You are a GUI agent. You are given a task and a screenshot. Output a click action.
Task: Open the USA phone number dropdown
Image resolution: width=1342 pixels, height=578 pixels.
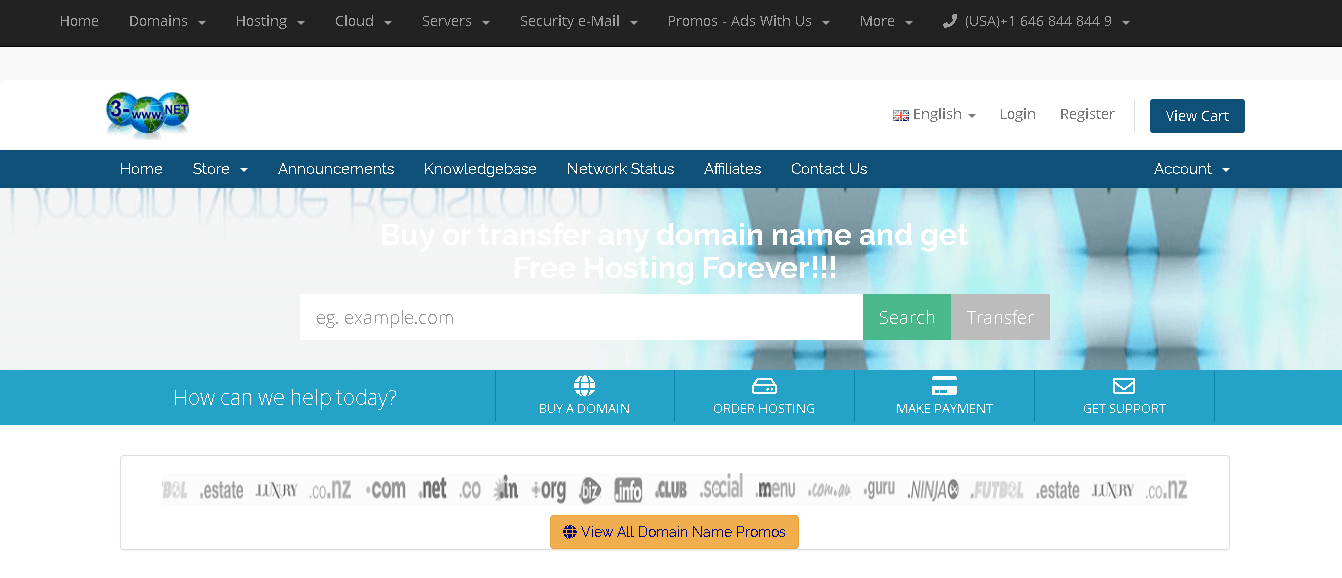pos(1037,21)
